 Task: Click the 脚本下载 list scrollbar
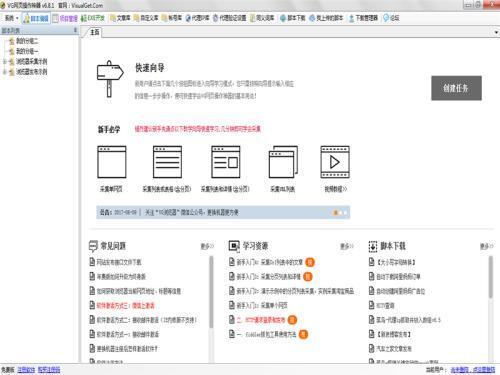click(x=491, y=277)
